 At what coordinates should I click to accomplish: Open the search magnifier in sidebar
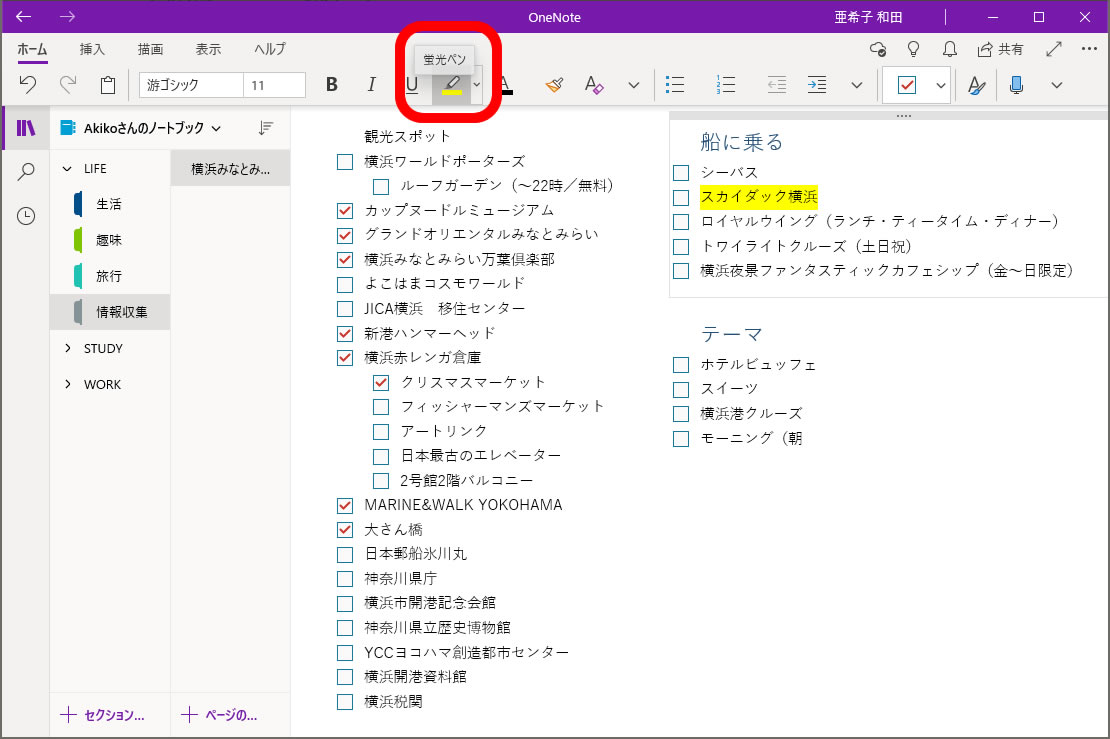(x=27, y=172)
